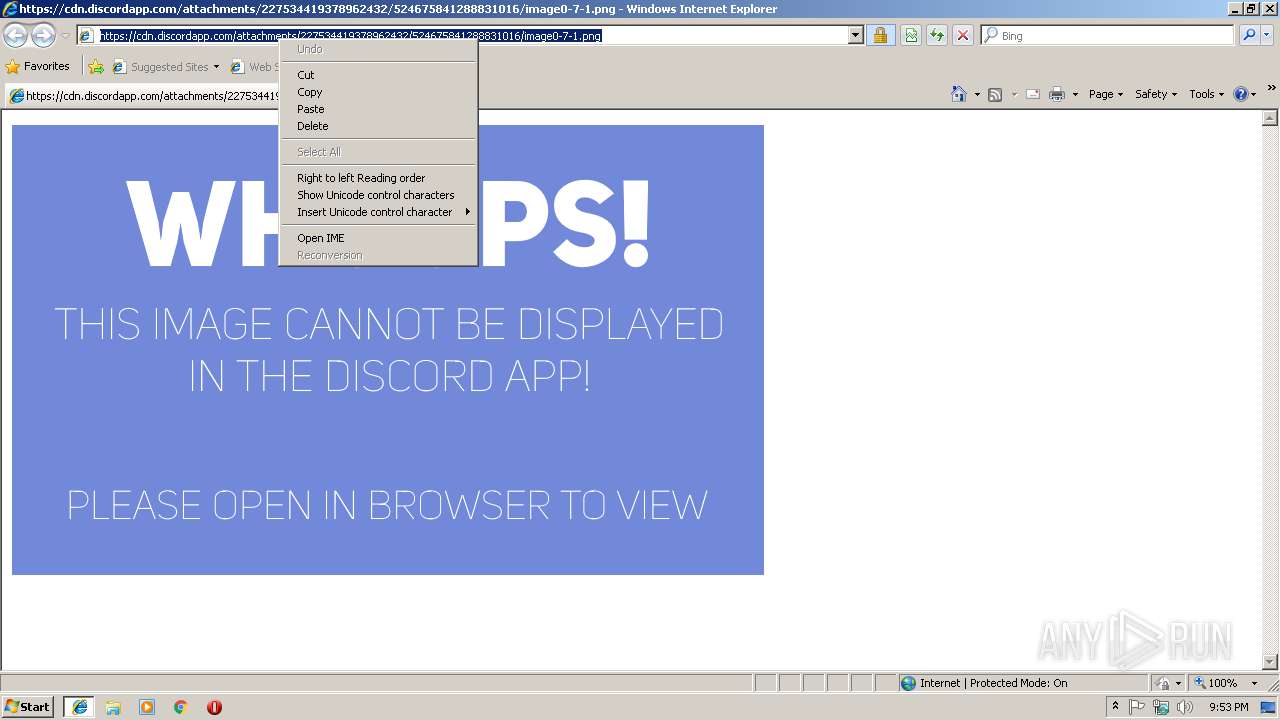Screen dimensions: 1280x720
Task: Refresh the page with green arrows icon
Action: click(937, 36)
